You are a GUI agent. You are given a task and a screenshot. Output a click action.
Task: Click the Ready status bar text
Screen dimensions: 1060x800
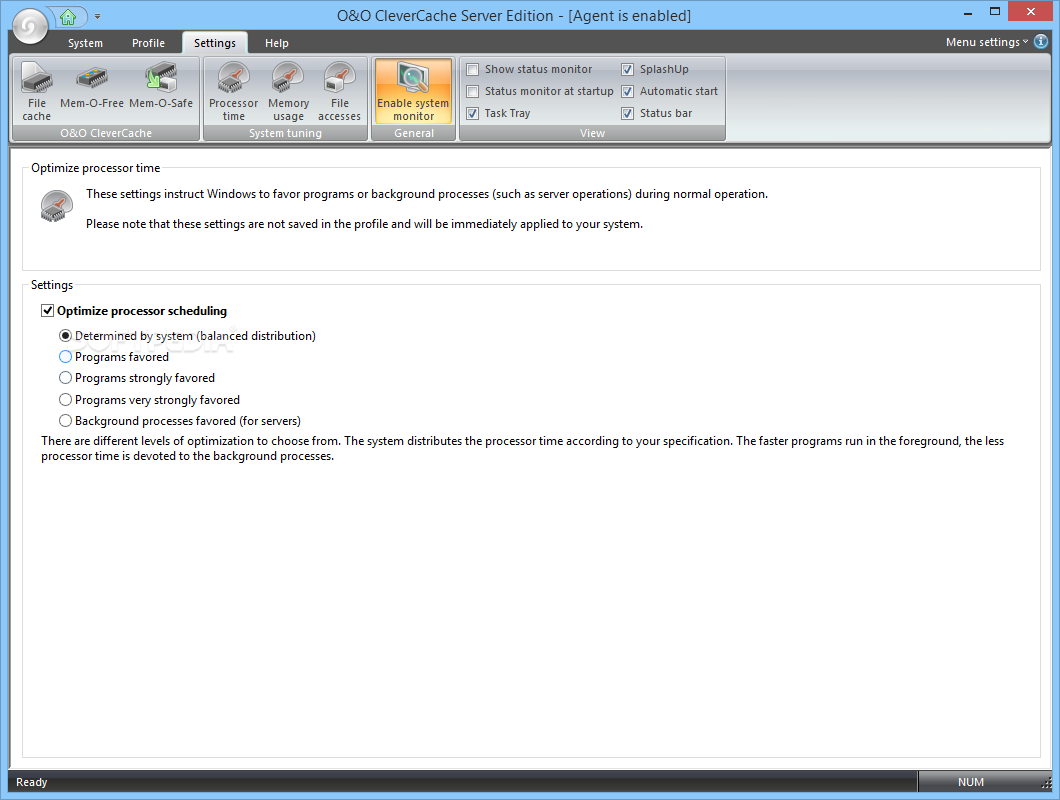coord(32,782)
